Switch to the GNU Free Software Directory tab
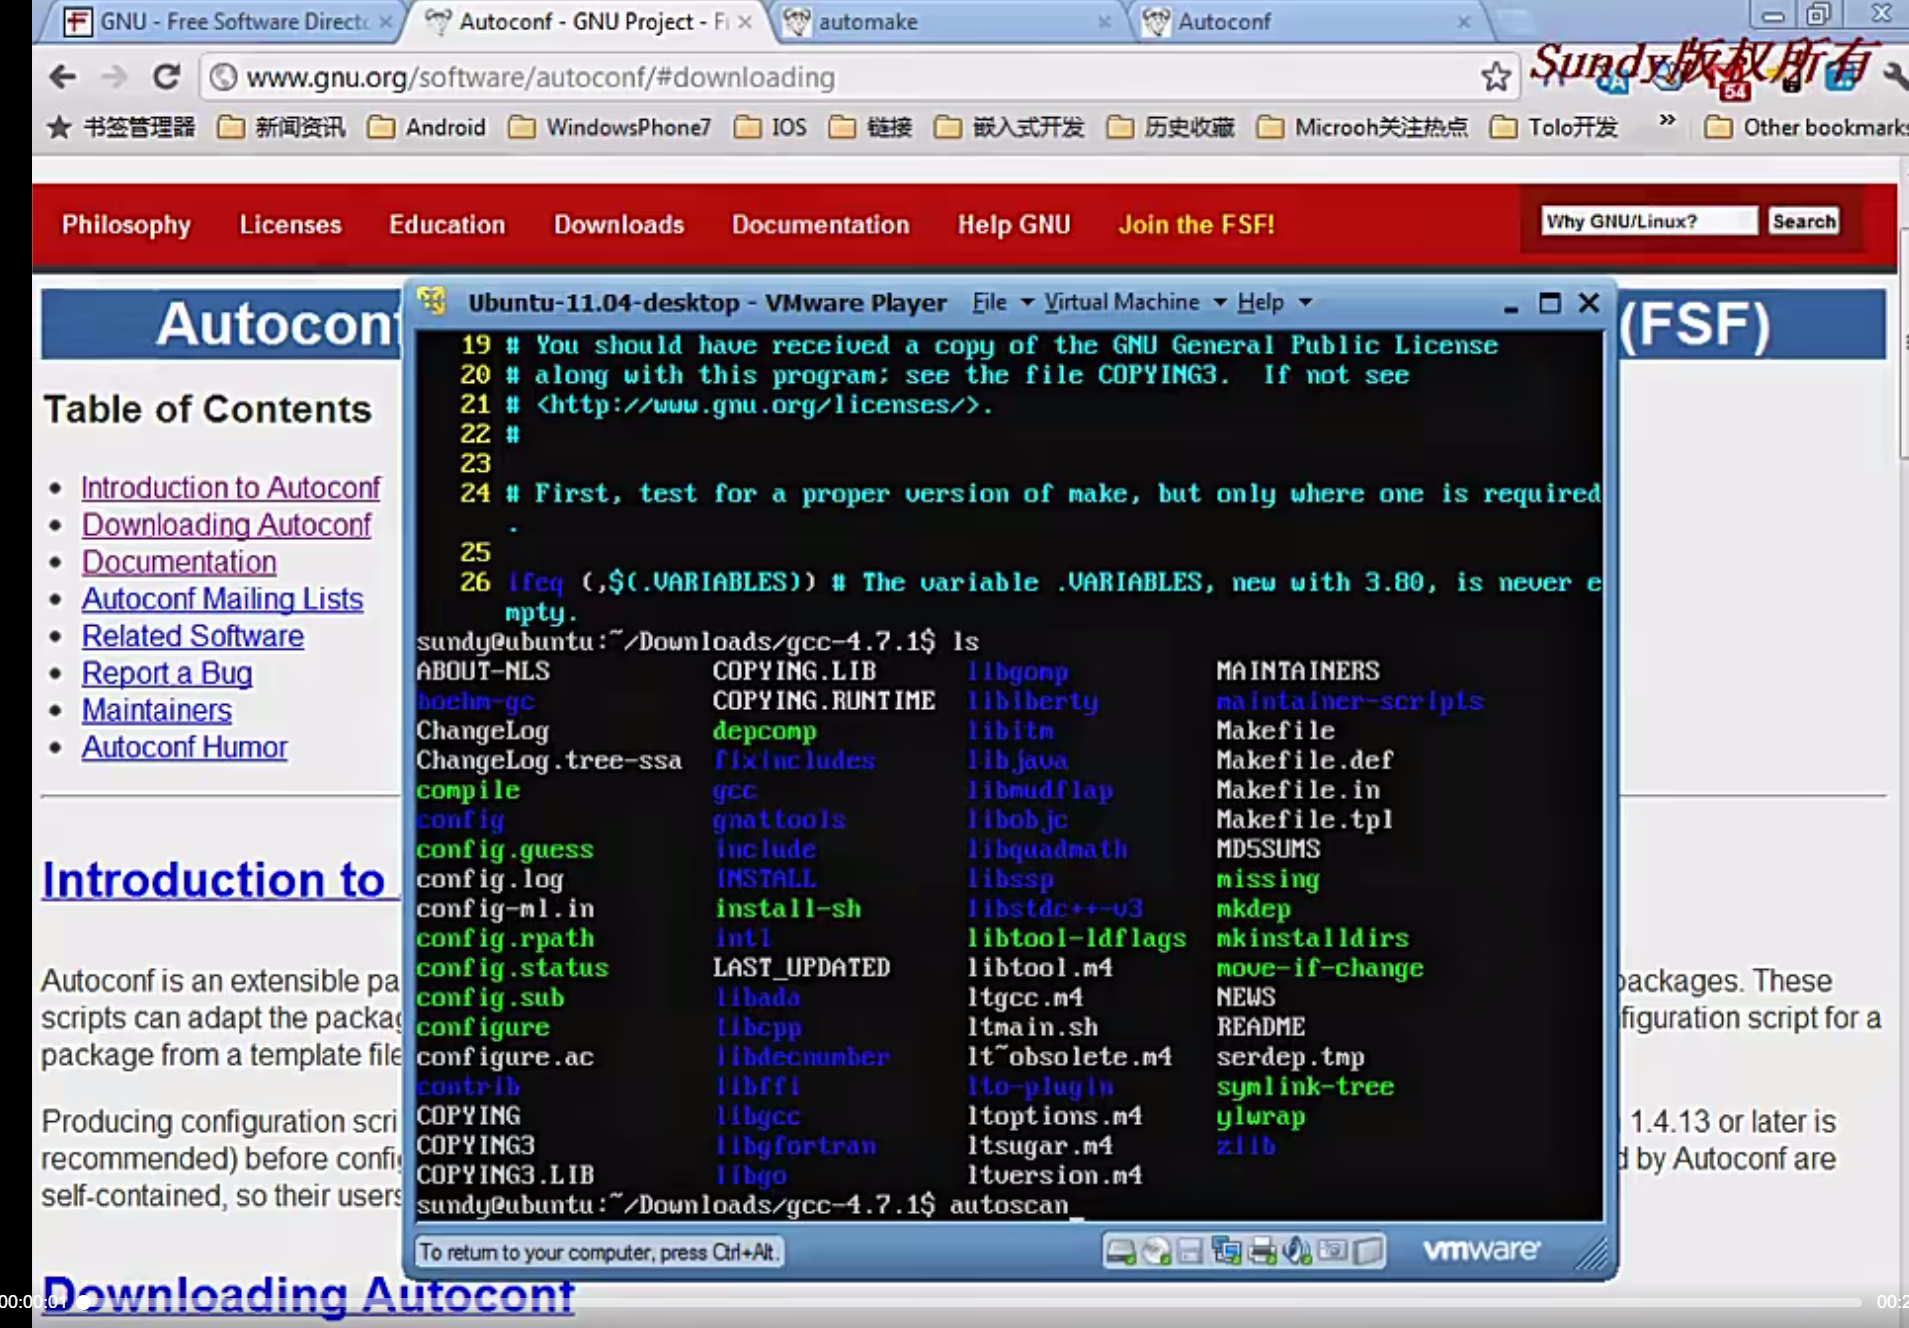 pos(220,21)
